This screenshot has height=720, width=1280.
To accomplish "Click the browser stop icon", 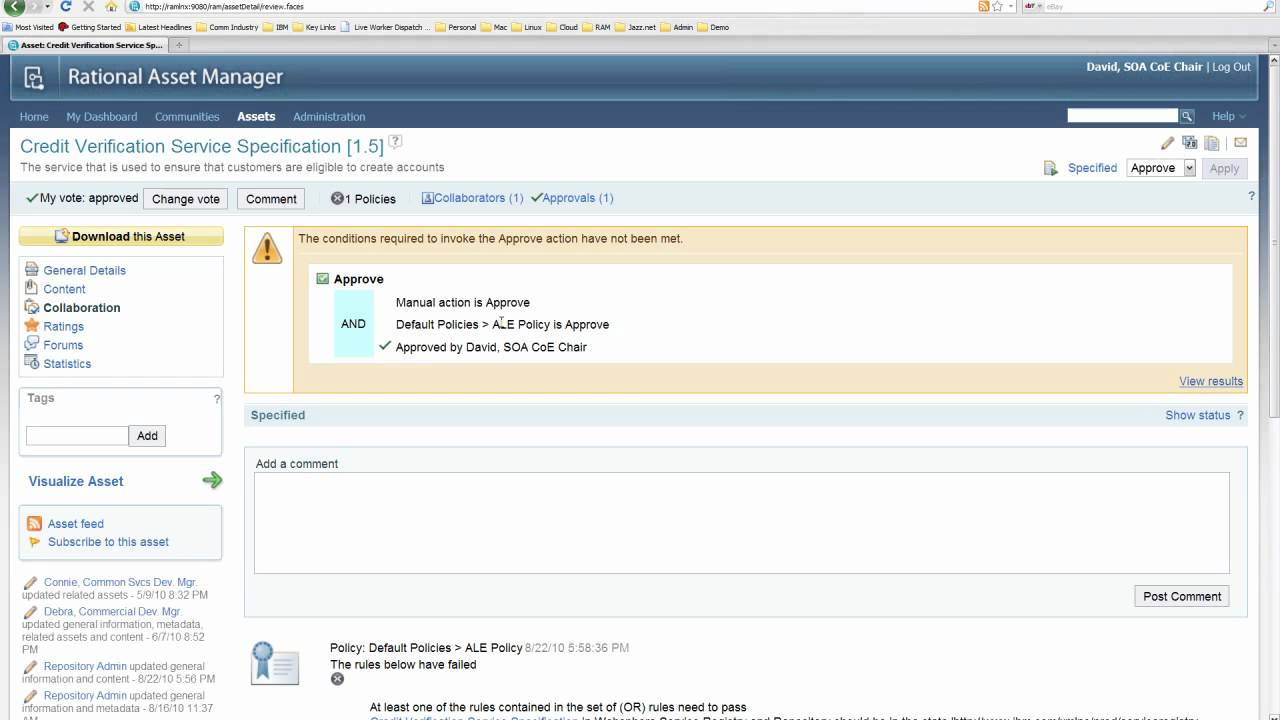I will [x=88, y=6].
